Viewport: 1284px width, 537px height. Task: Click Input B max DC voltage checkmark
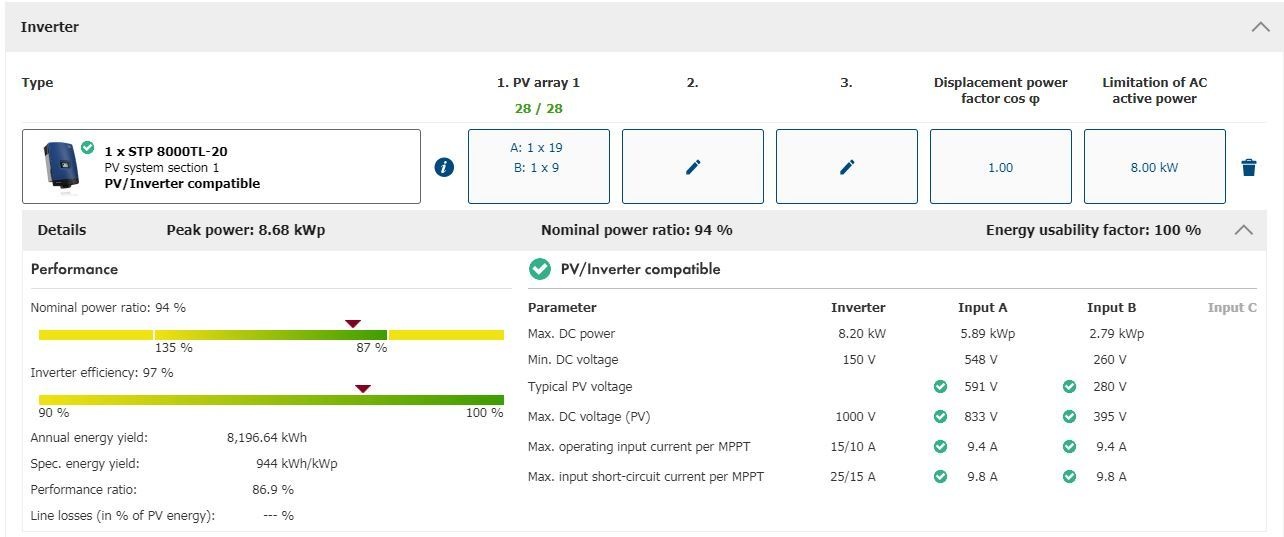pos(1069,417)
